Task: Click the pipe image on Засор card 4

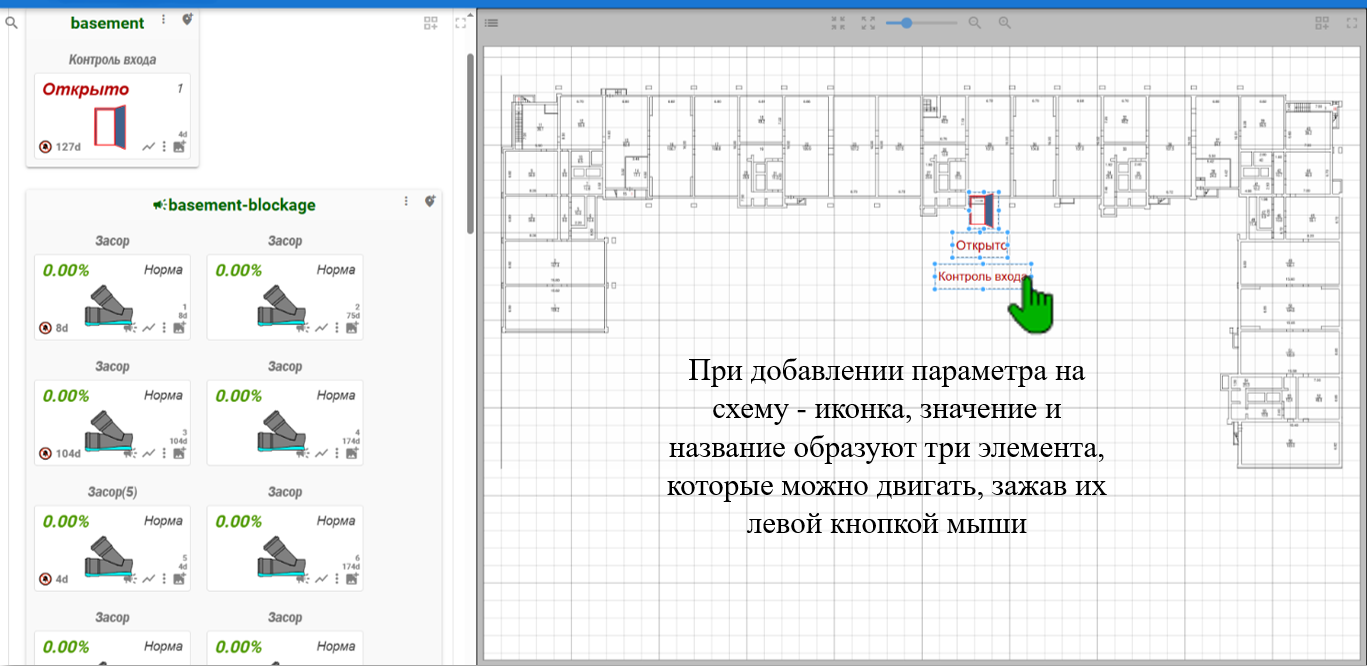Action: pyautogui.click(x=282, y=431)
